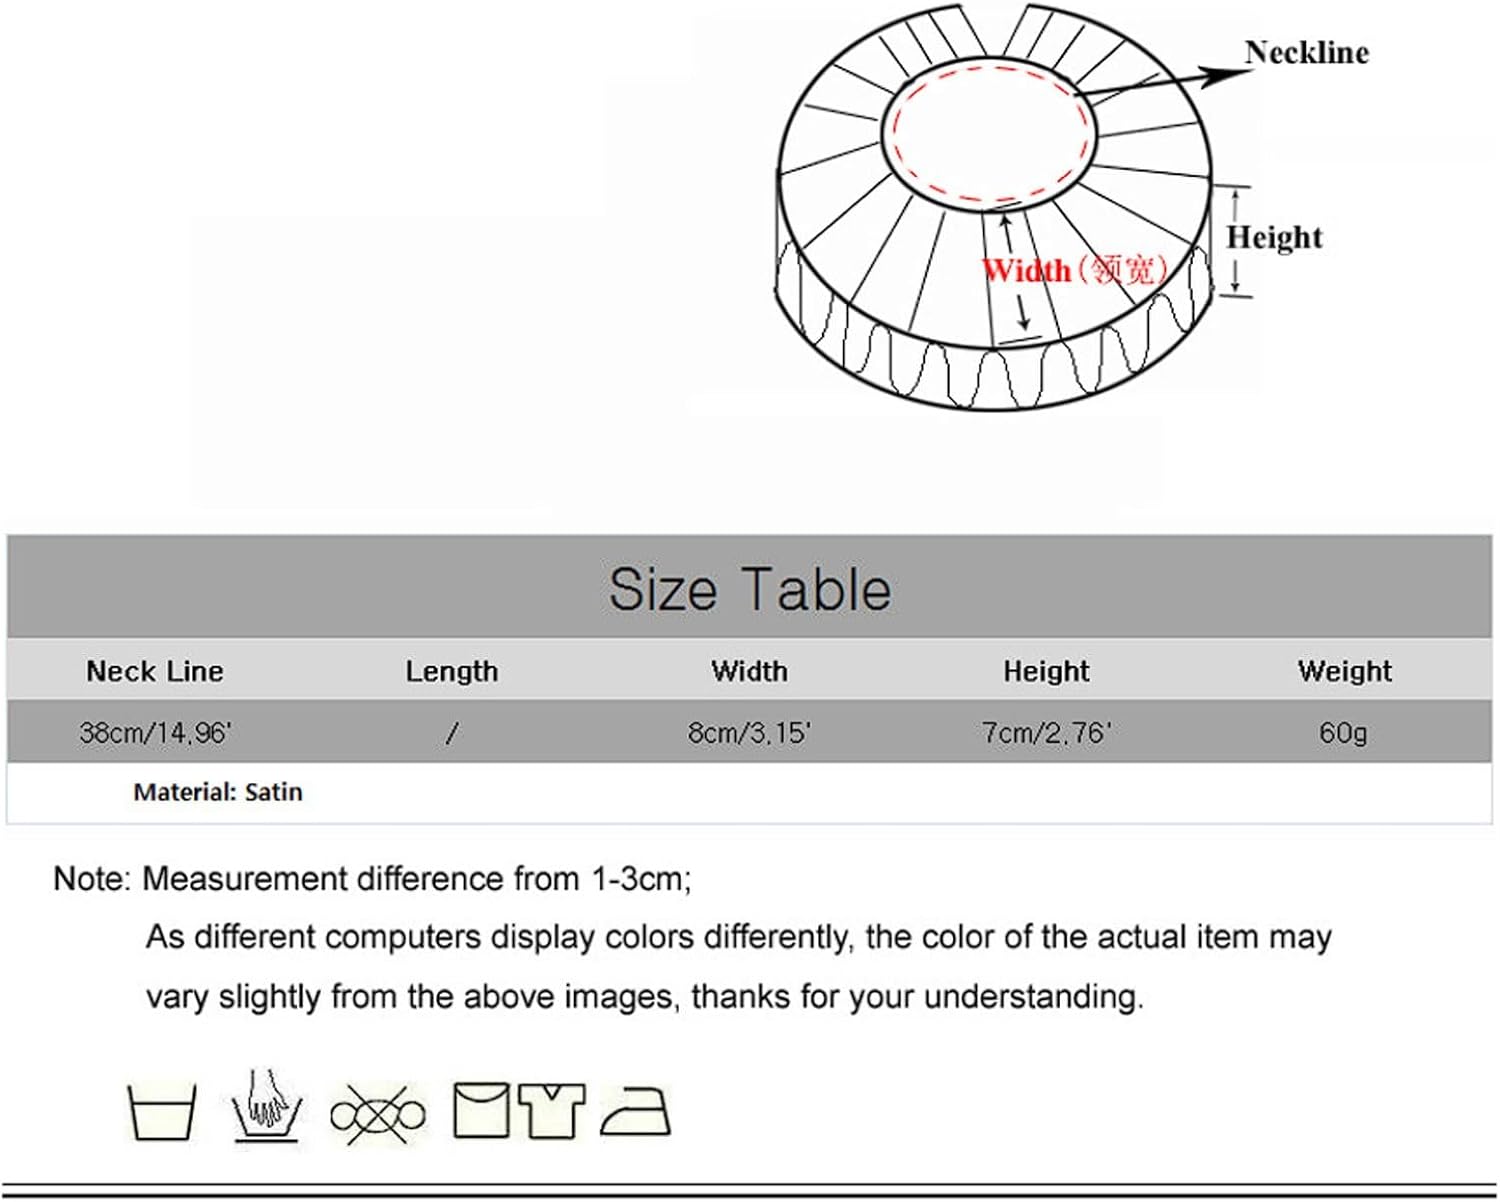Click the Material: Satin text
1500x1202 pixels.
point(217,792)
